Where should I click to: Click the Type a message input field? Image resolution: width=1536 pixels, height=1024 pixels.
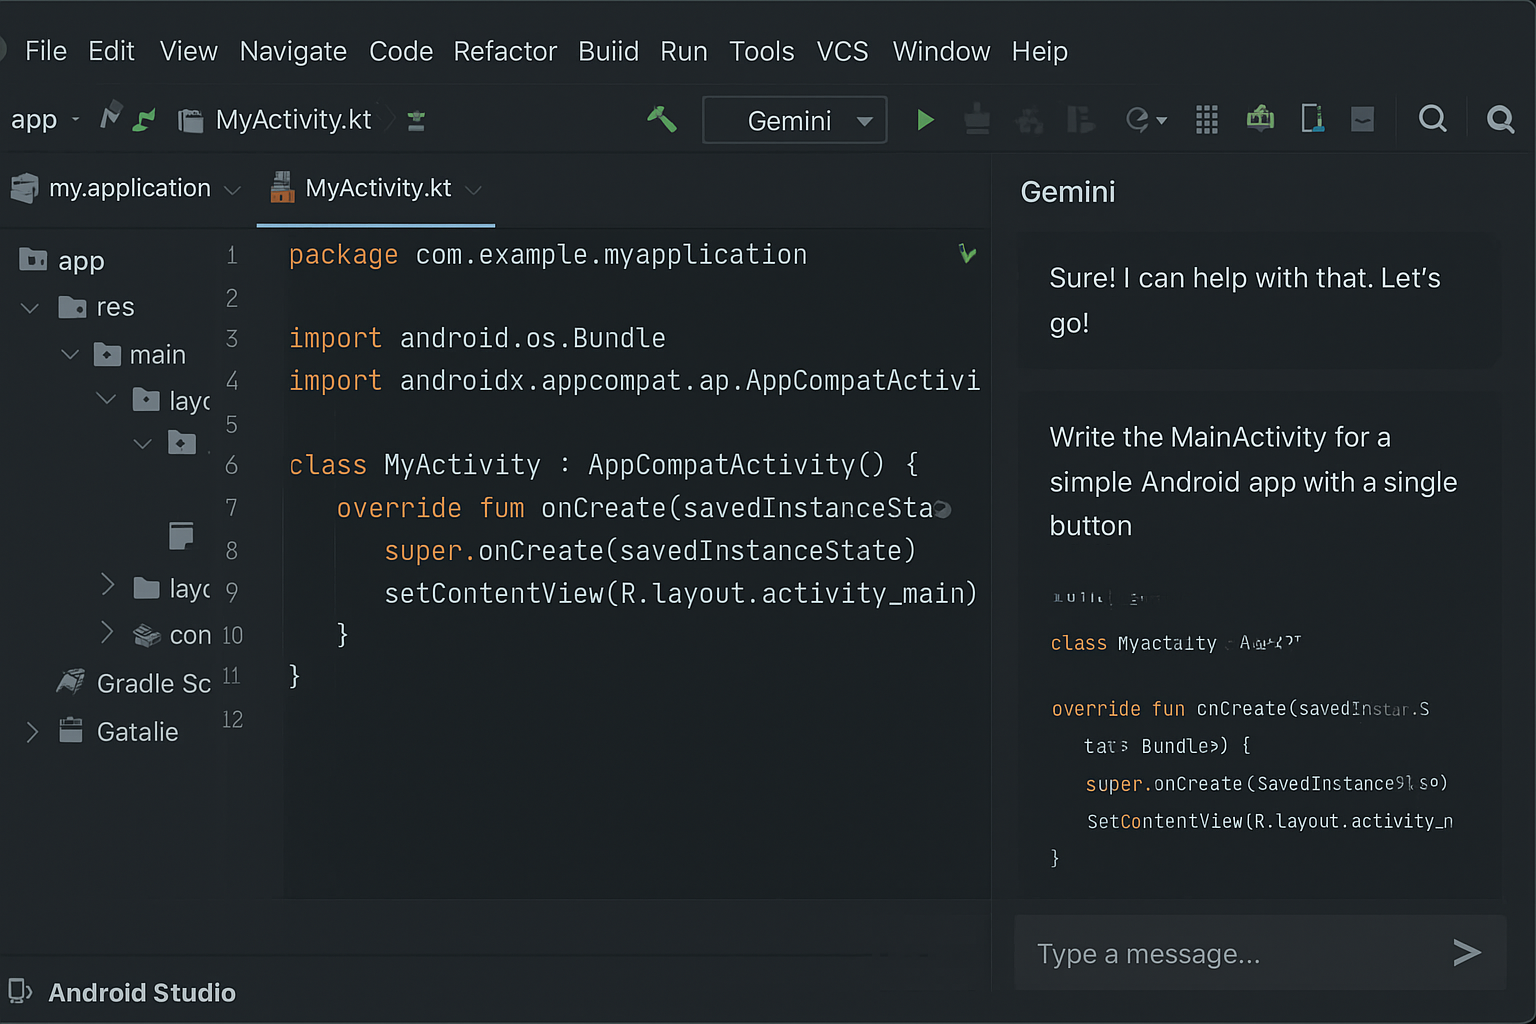(x=1230, y=954)
